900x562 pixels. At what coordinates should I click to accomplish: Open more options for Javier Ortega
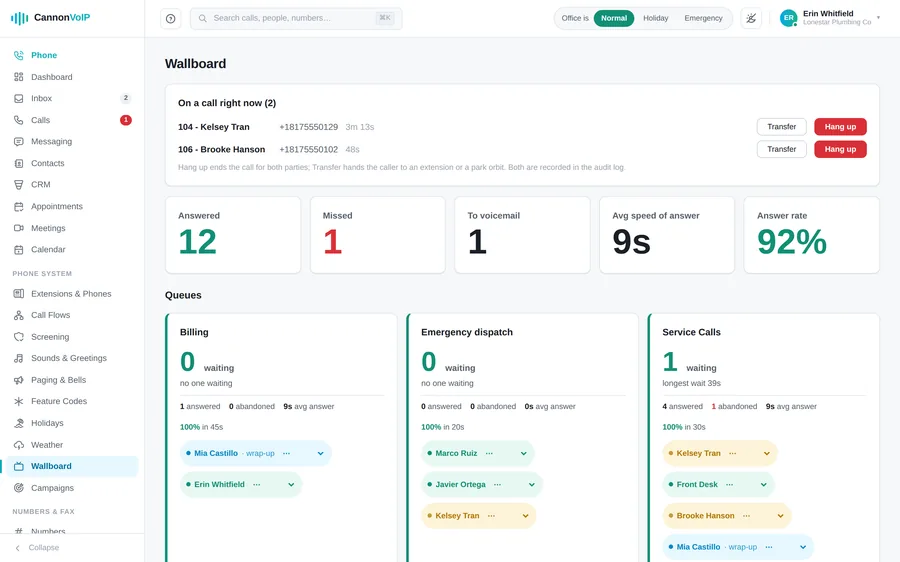point(497,485)
